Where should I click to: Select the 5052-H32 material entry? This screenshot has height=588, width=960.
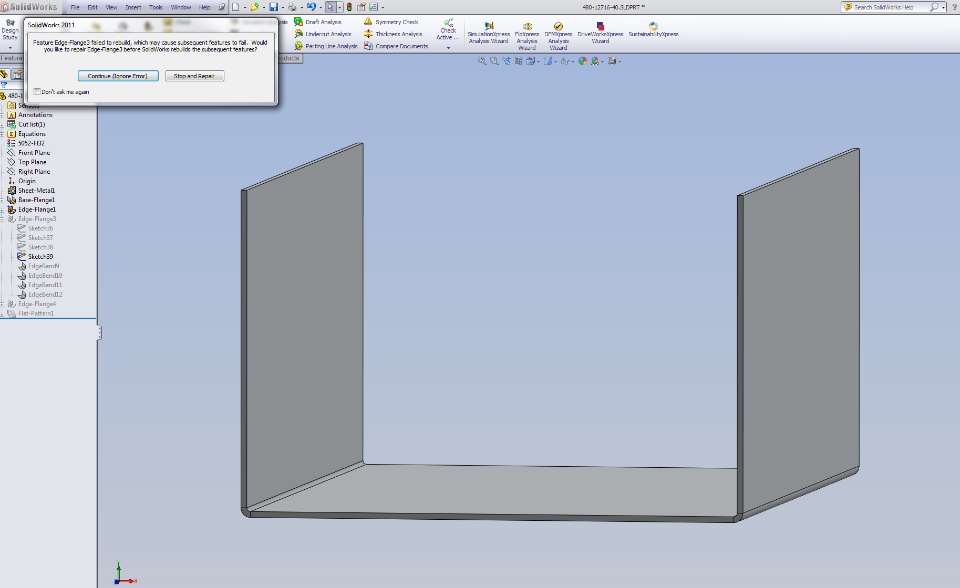tap(31, 143)
